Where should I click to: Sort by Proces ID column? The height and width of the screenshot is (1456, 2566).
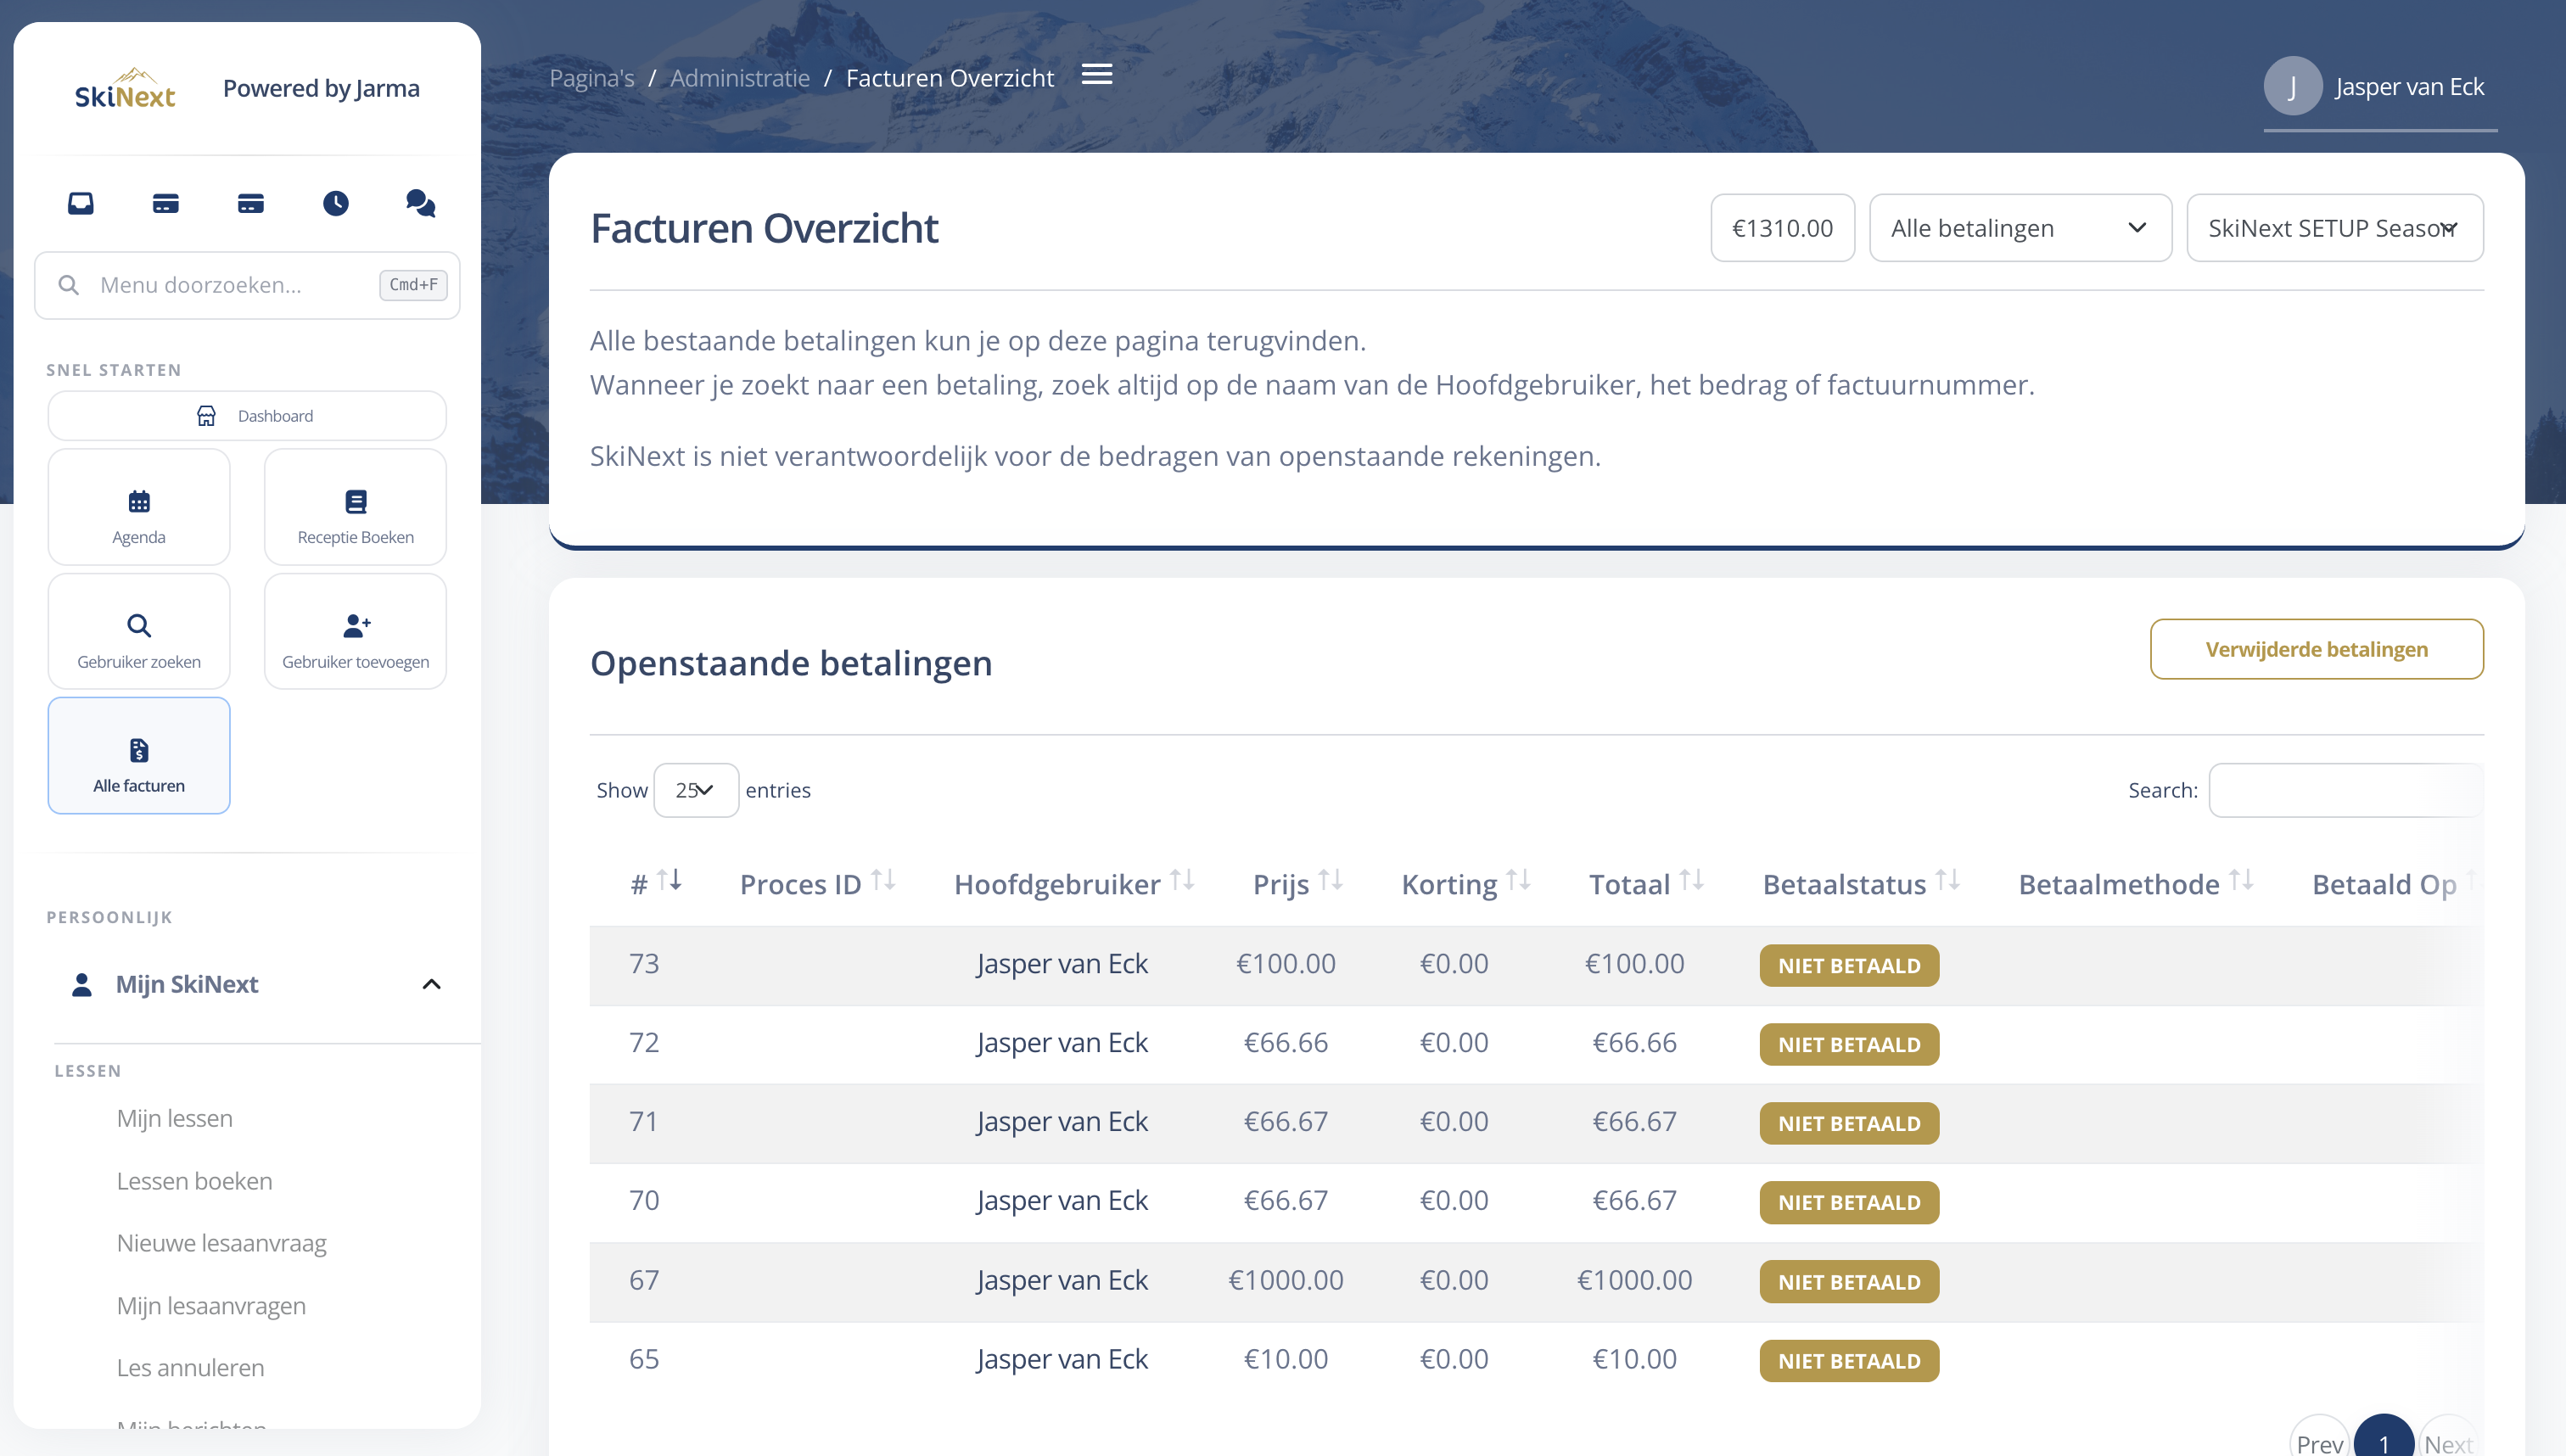pyautogui.click(x=817, y=883)
